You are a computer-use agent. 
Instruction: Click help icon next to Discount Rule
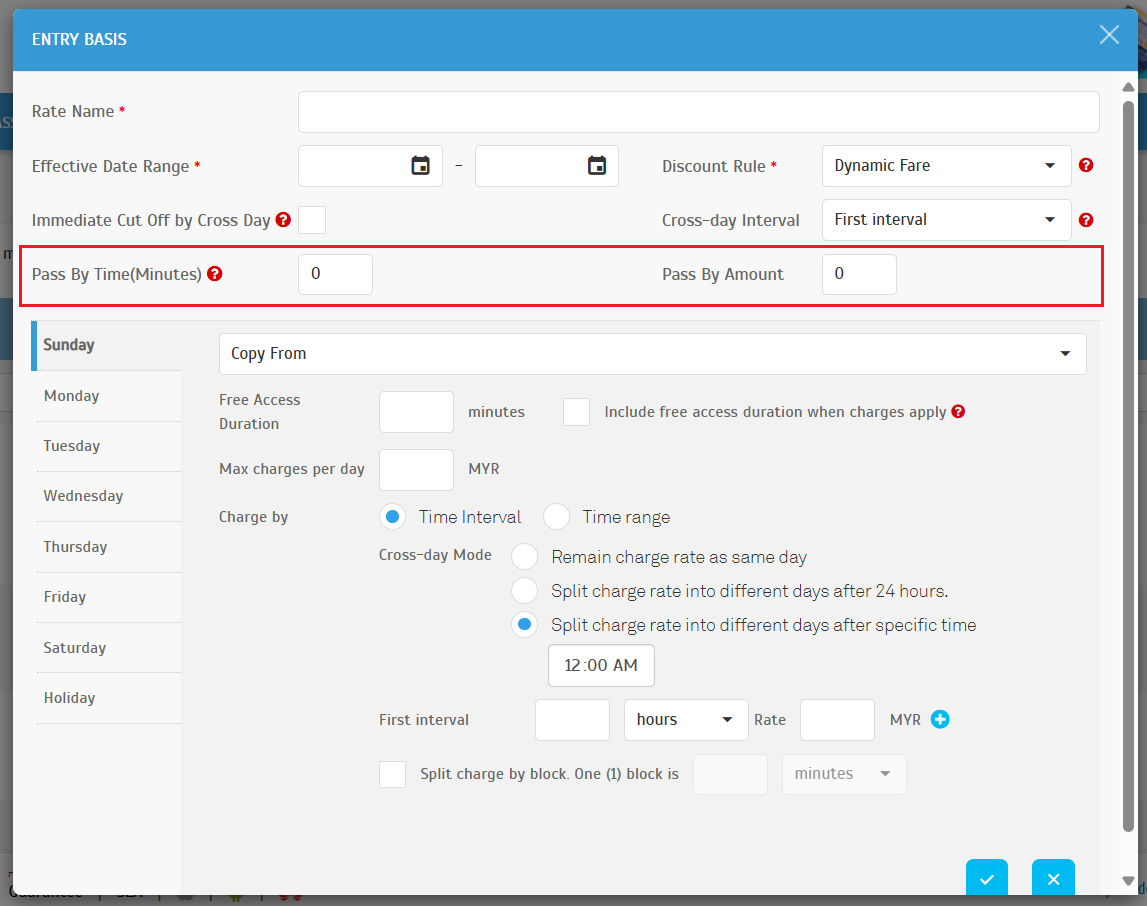(x=1086, y=166)
